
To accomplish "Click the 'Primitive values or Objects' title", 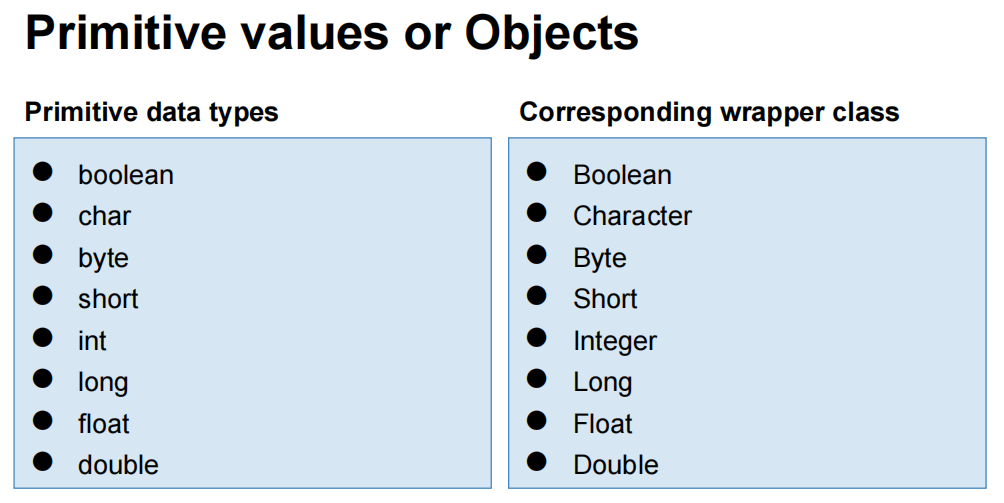I will (332, 34).
